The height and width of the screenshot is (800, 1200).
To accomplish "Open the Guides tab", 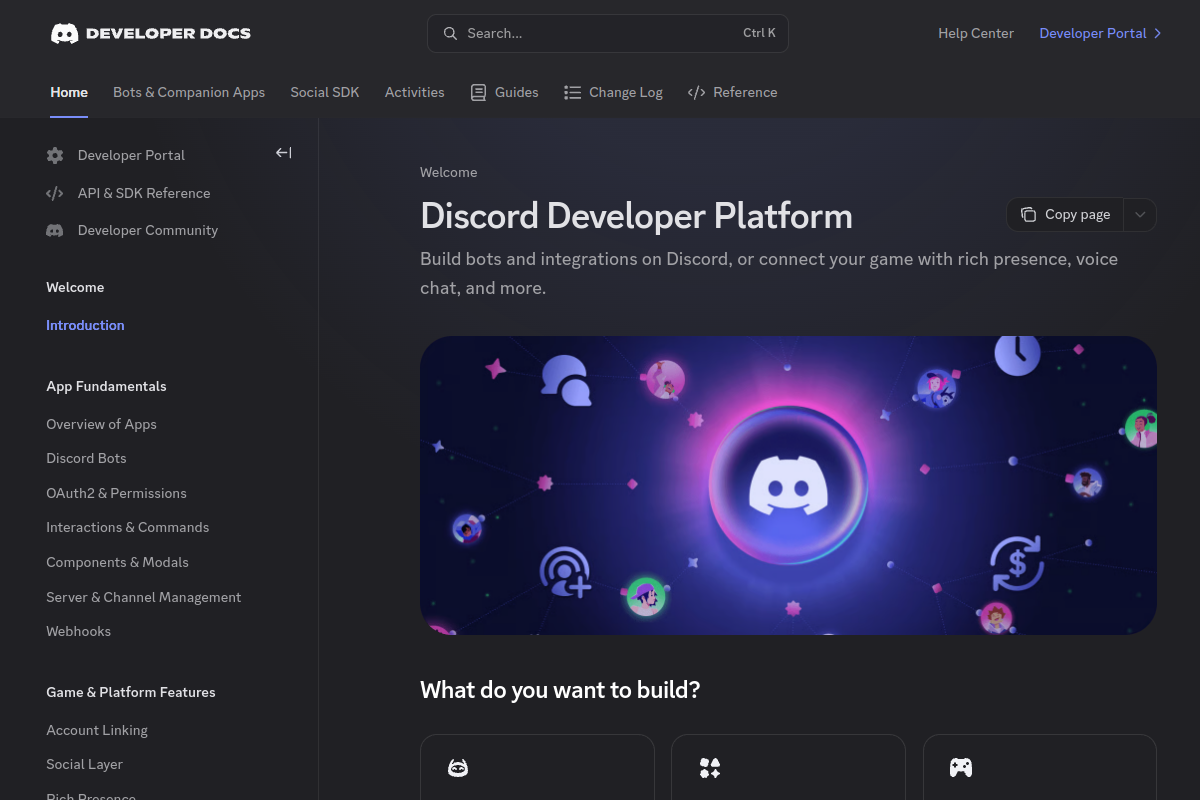I will [504, 92].
